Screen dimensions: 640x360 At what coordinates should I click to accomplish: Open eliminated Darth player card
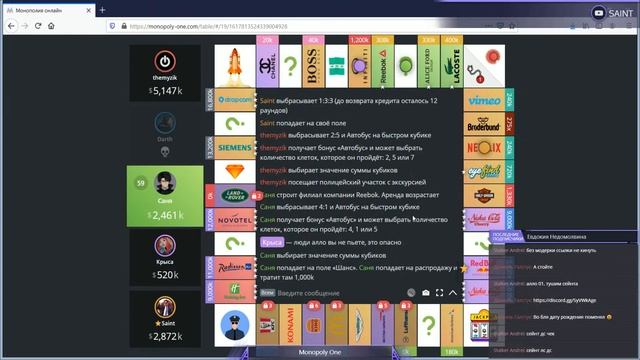pyautogui.click(x=165, y=135)
